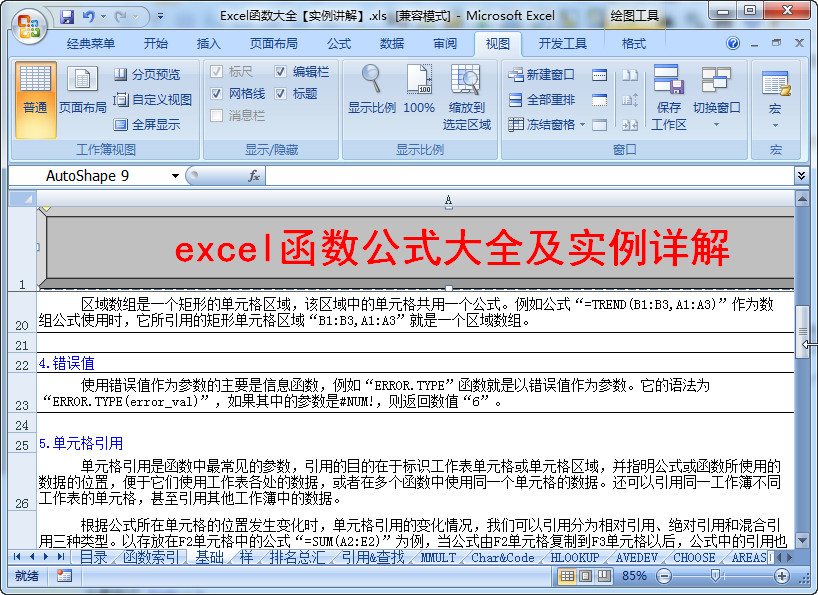The height and width of the screenshot is (595, 818).
Task: Toggle the Headings (标题) checkbox
Action: point(281,93)
